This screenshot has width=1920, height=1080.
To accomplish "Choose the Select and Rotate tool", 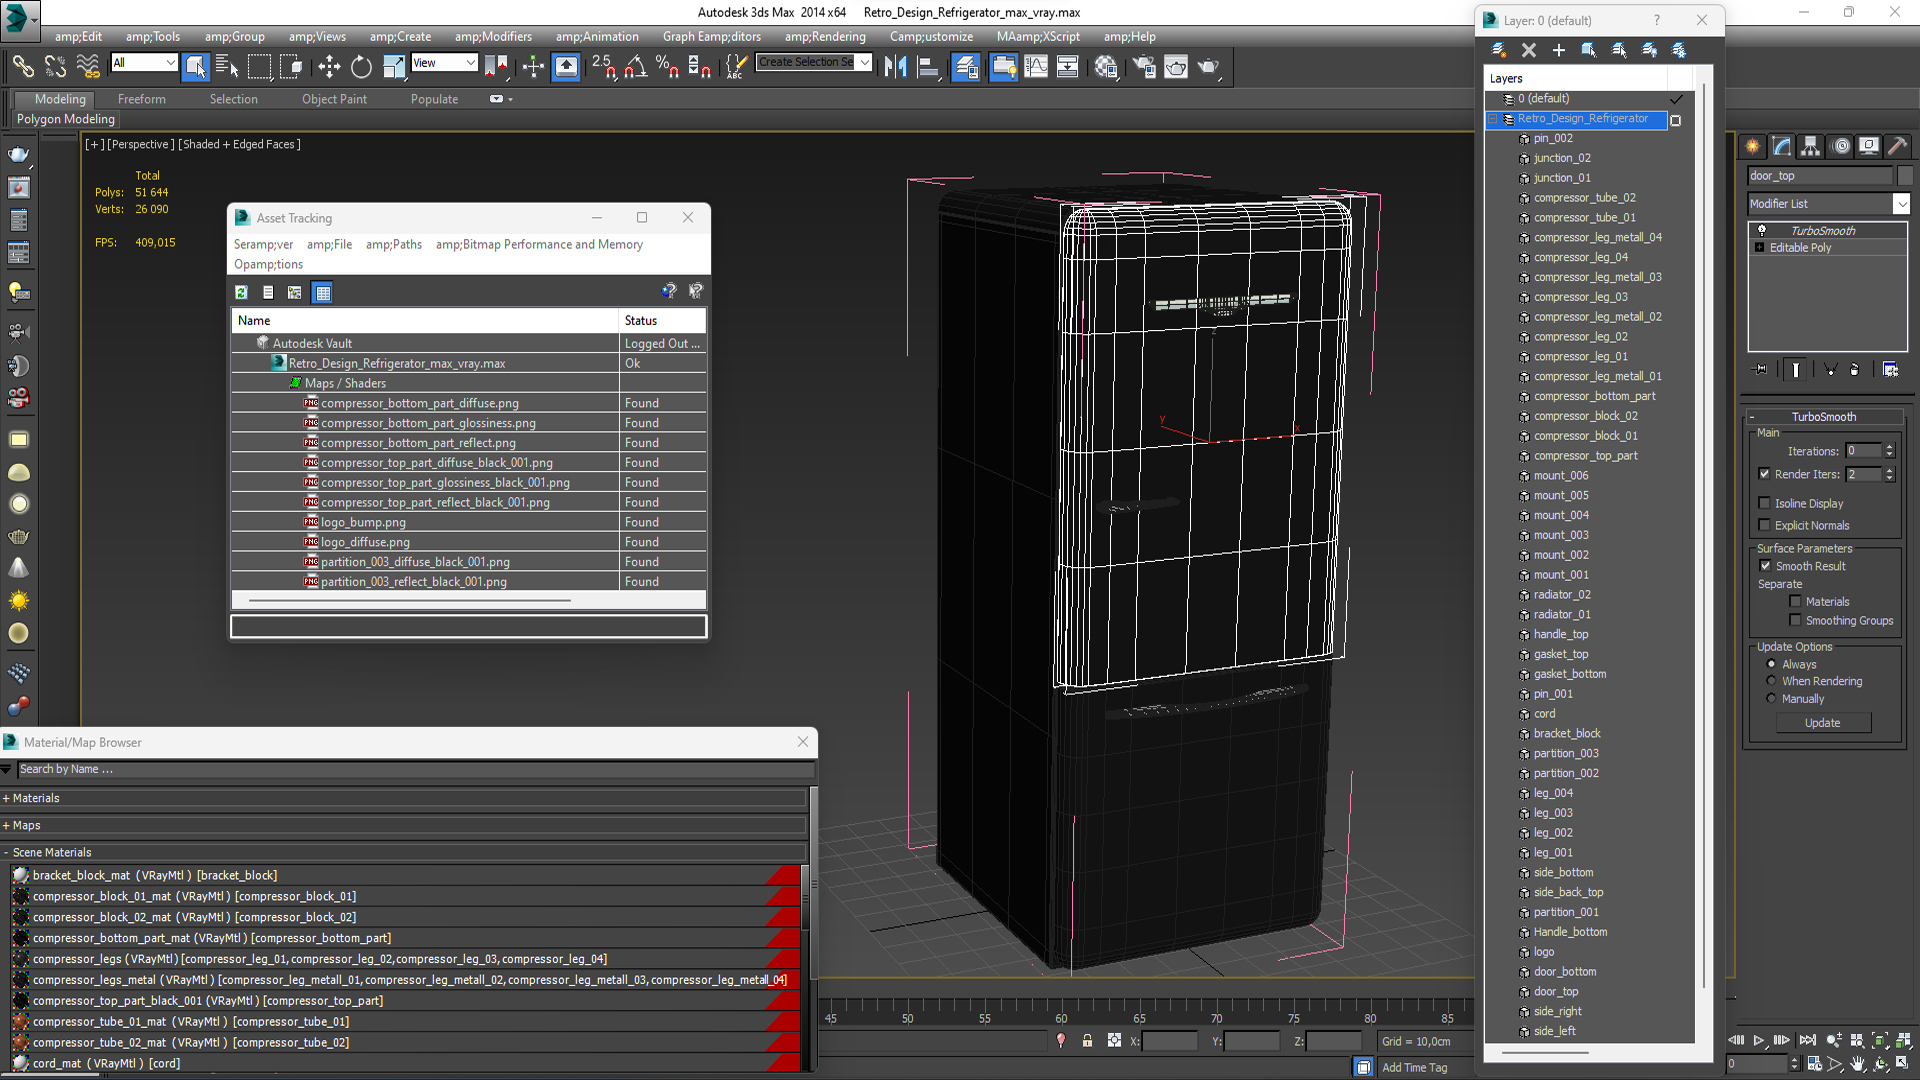I will point(361,67).
